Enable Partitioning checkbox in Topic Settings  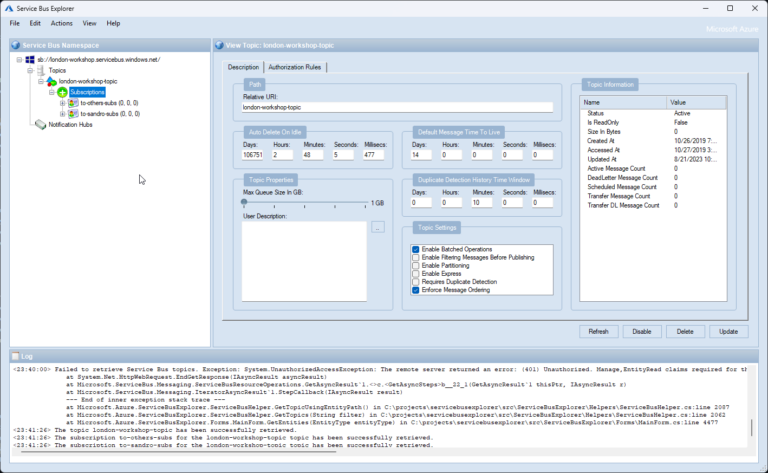pyautogui.click(x=416, y=265)
